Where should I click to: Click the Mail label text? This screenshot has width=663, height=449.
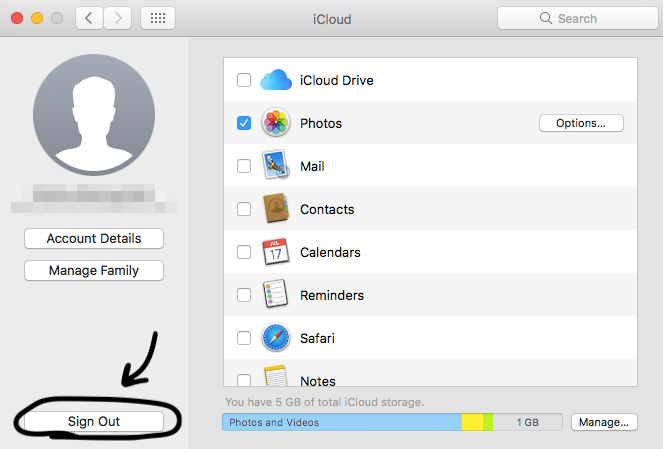click(x=312, y=166)
